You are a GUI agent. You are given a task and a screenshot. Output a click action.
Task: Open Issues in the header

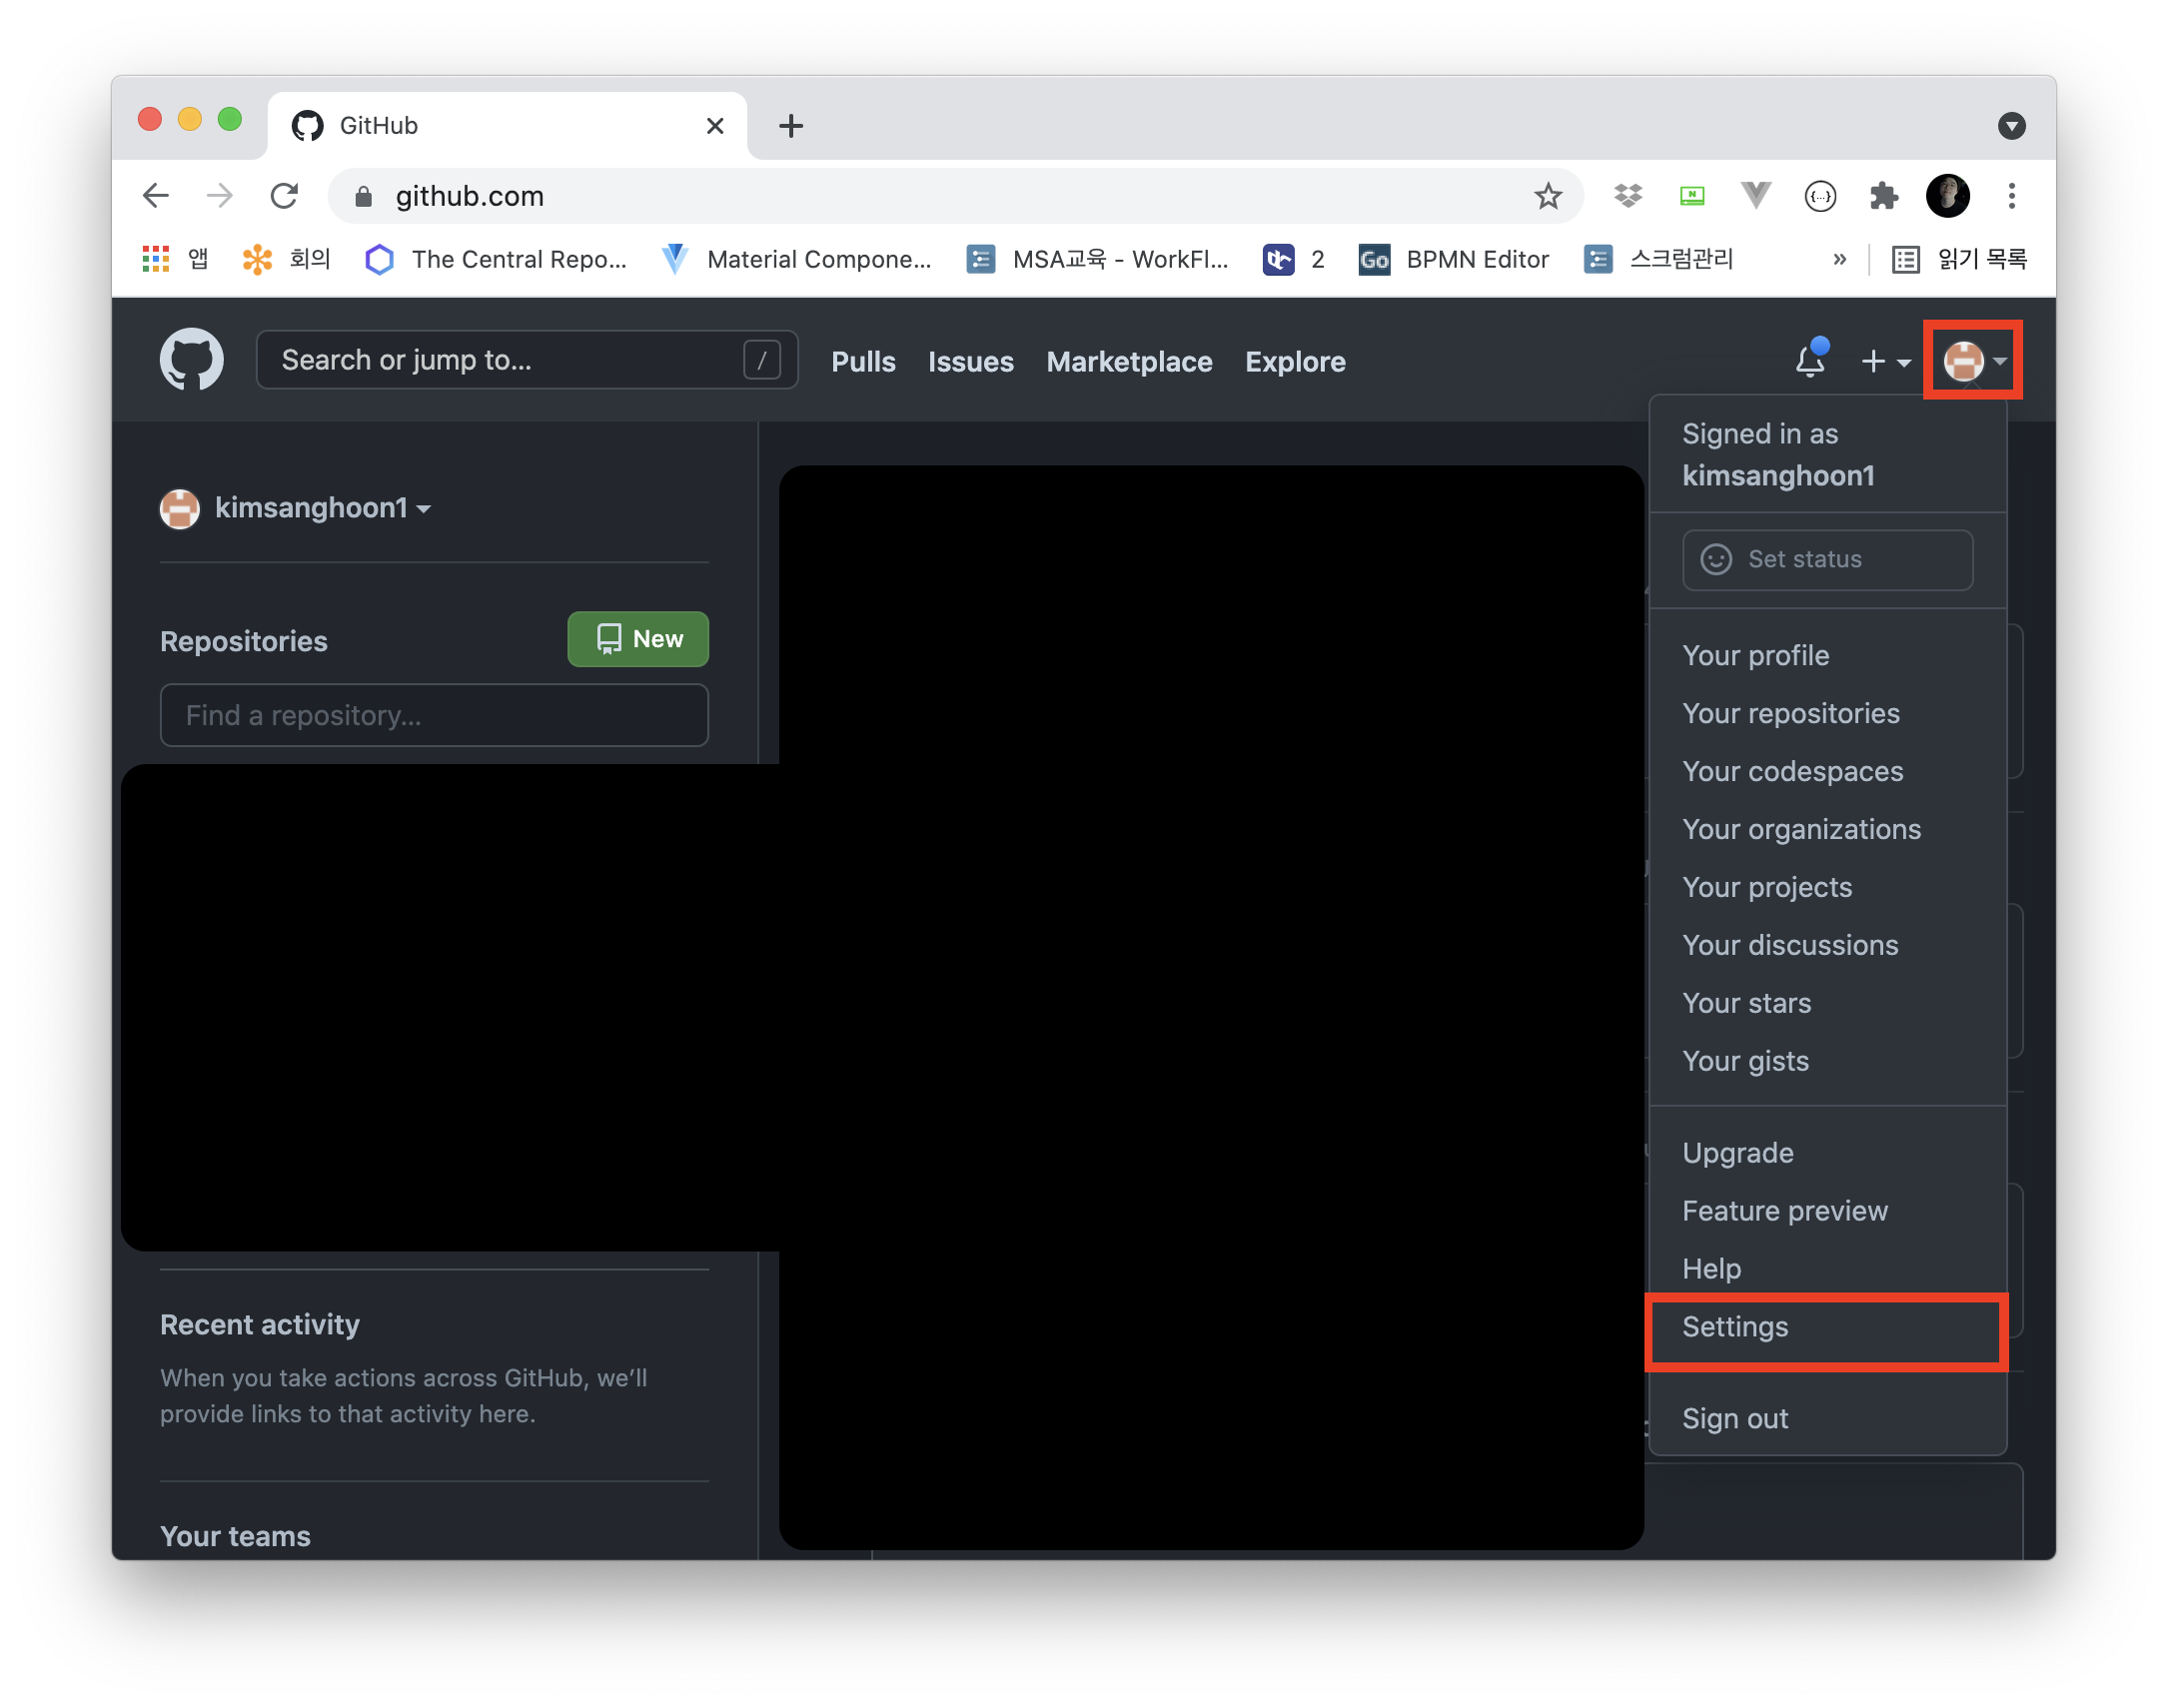(x=970, y=362)
